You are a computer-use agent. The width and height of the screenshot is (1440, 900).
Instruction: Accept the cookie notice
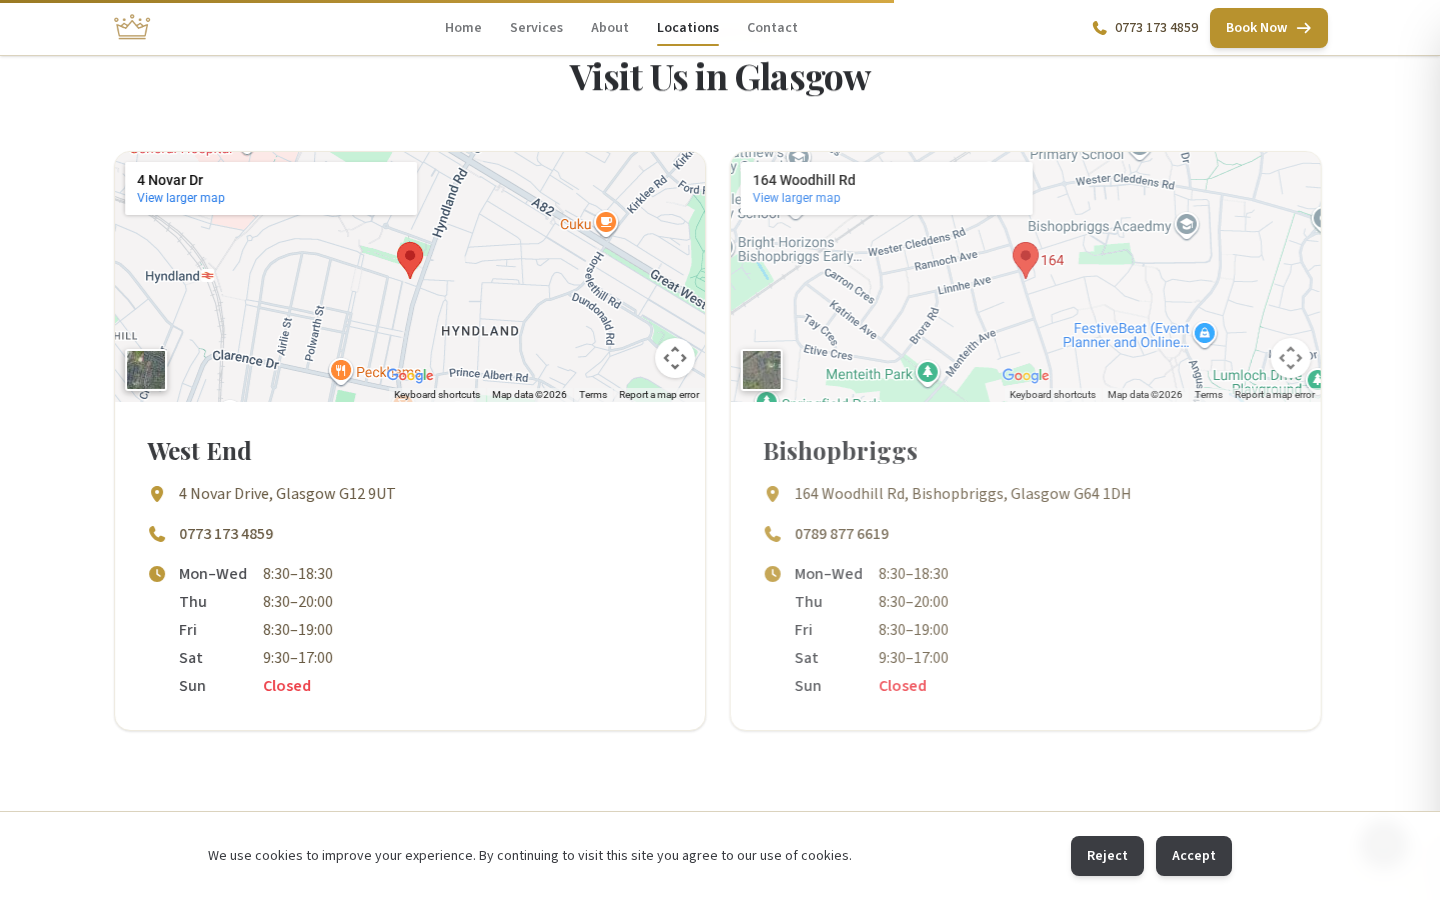pyautogui.click(x=1193, y=856)
